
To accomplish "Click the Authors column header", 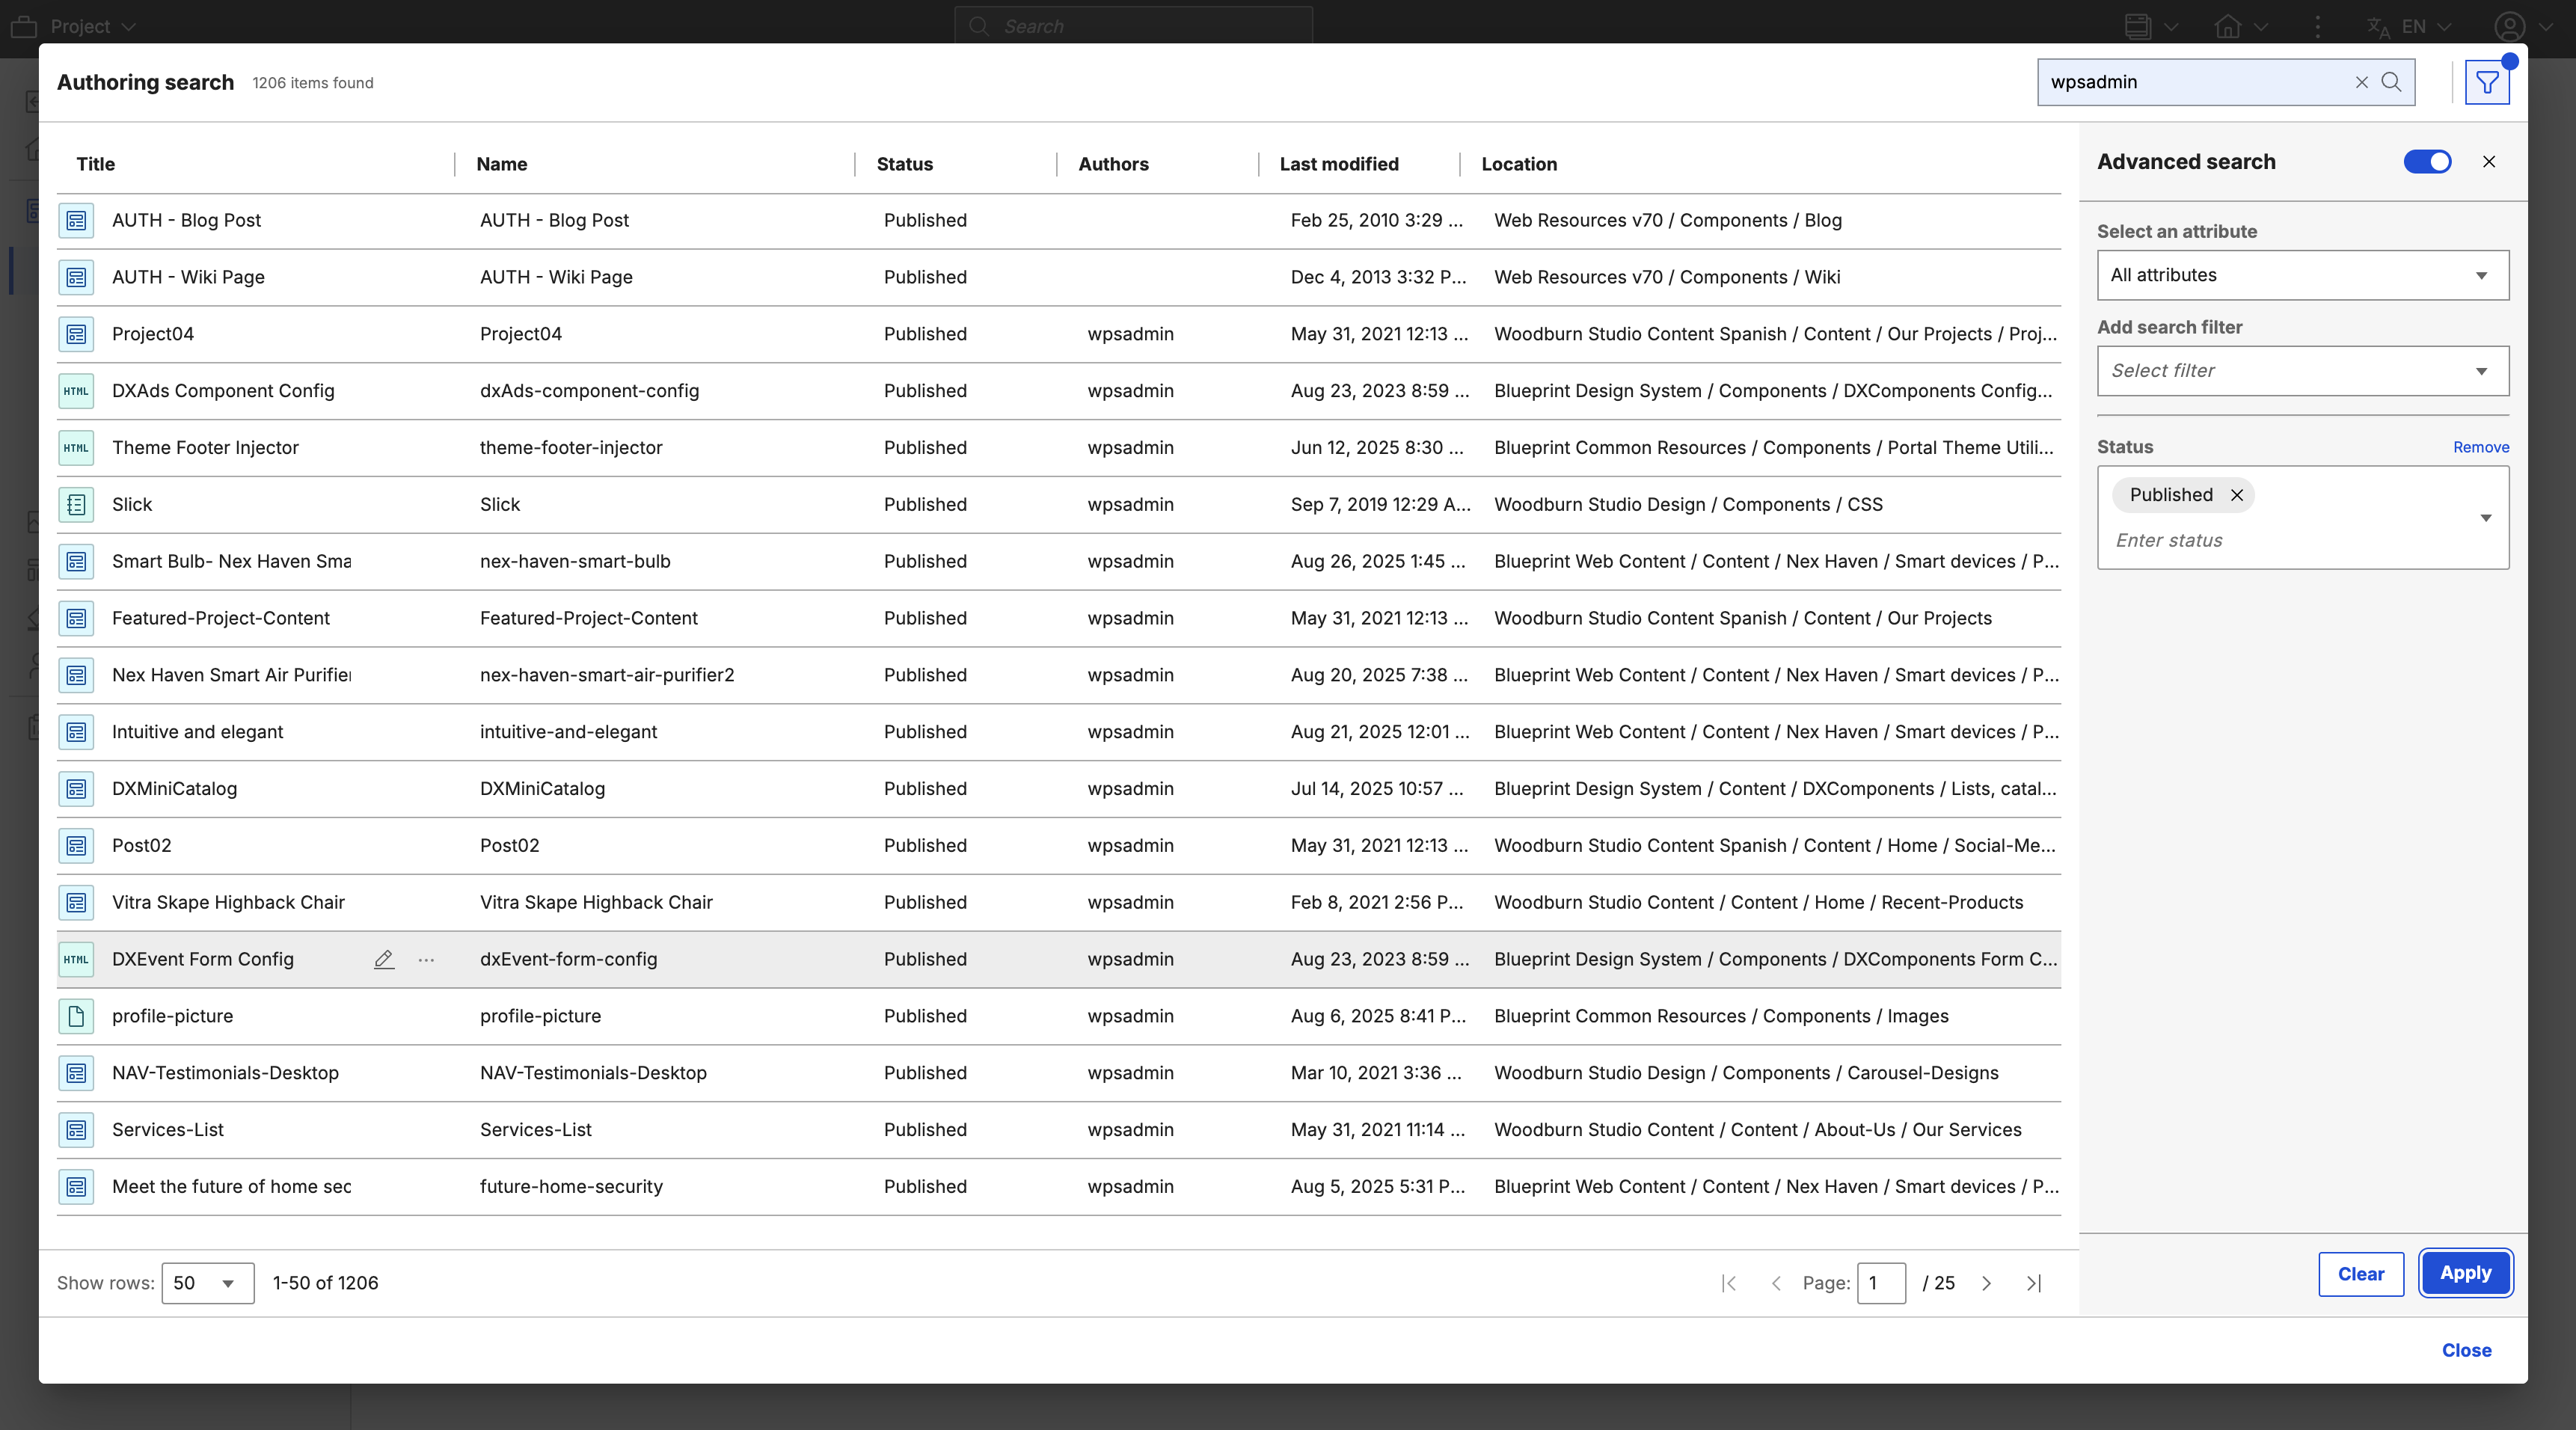I will click(1112, 164).
